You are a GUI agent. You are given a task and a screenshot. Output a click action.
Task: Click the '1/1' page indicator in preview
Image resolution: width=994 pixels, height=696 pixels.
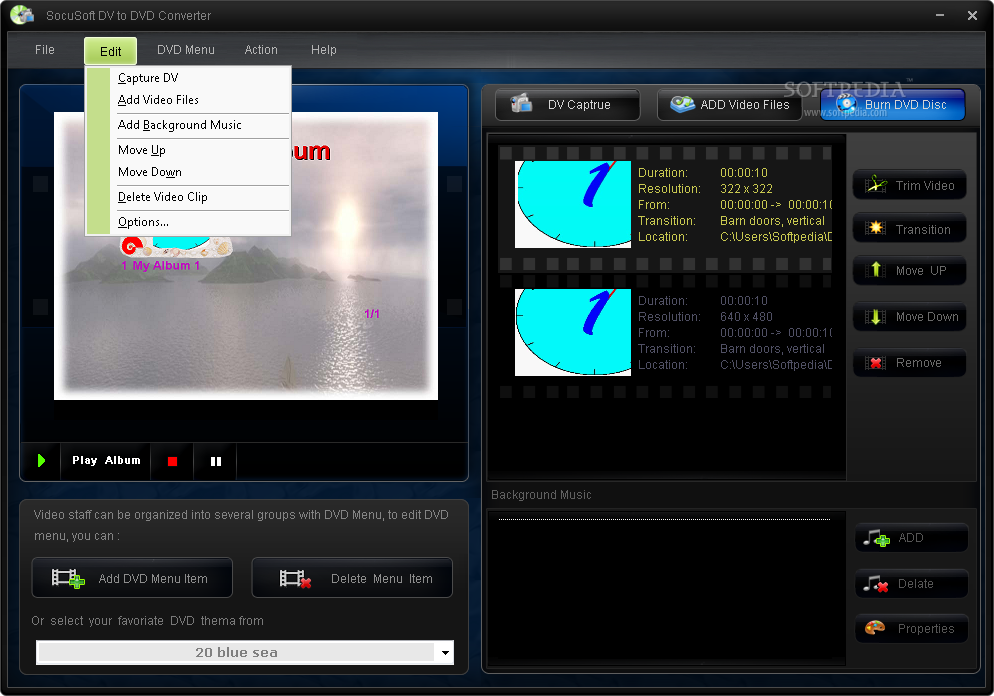pos(372,314)
